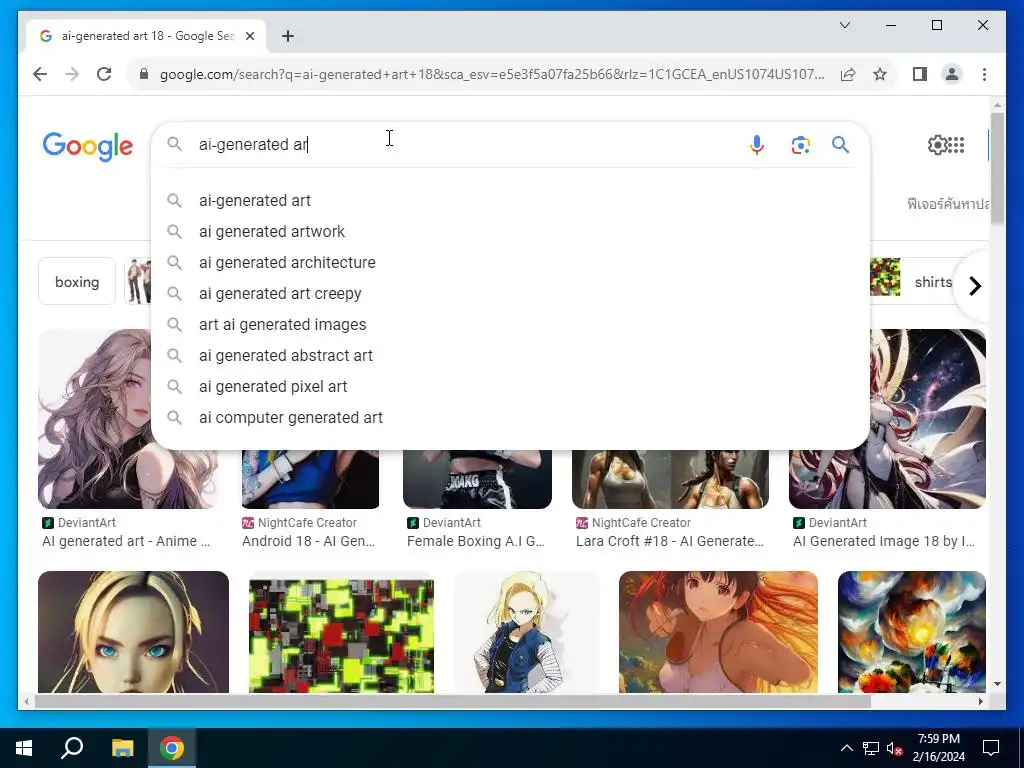Viewport: 1024px width, 768px height.
Task: Open "Female Boxing A.I G..." result link
Action: pyautogui.click(x=475, y=541)
